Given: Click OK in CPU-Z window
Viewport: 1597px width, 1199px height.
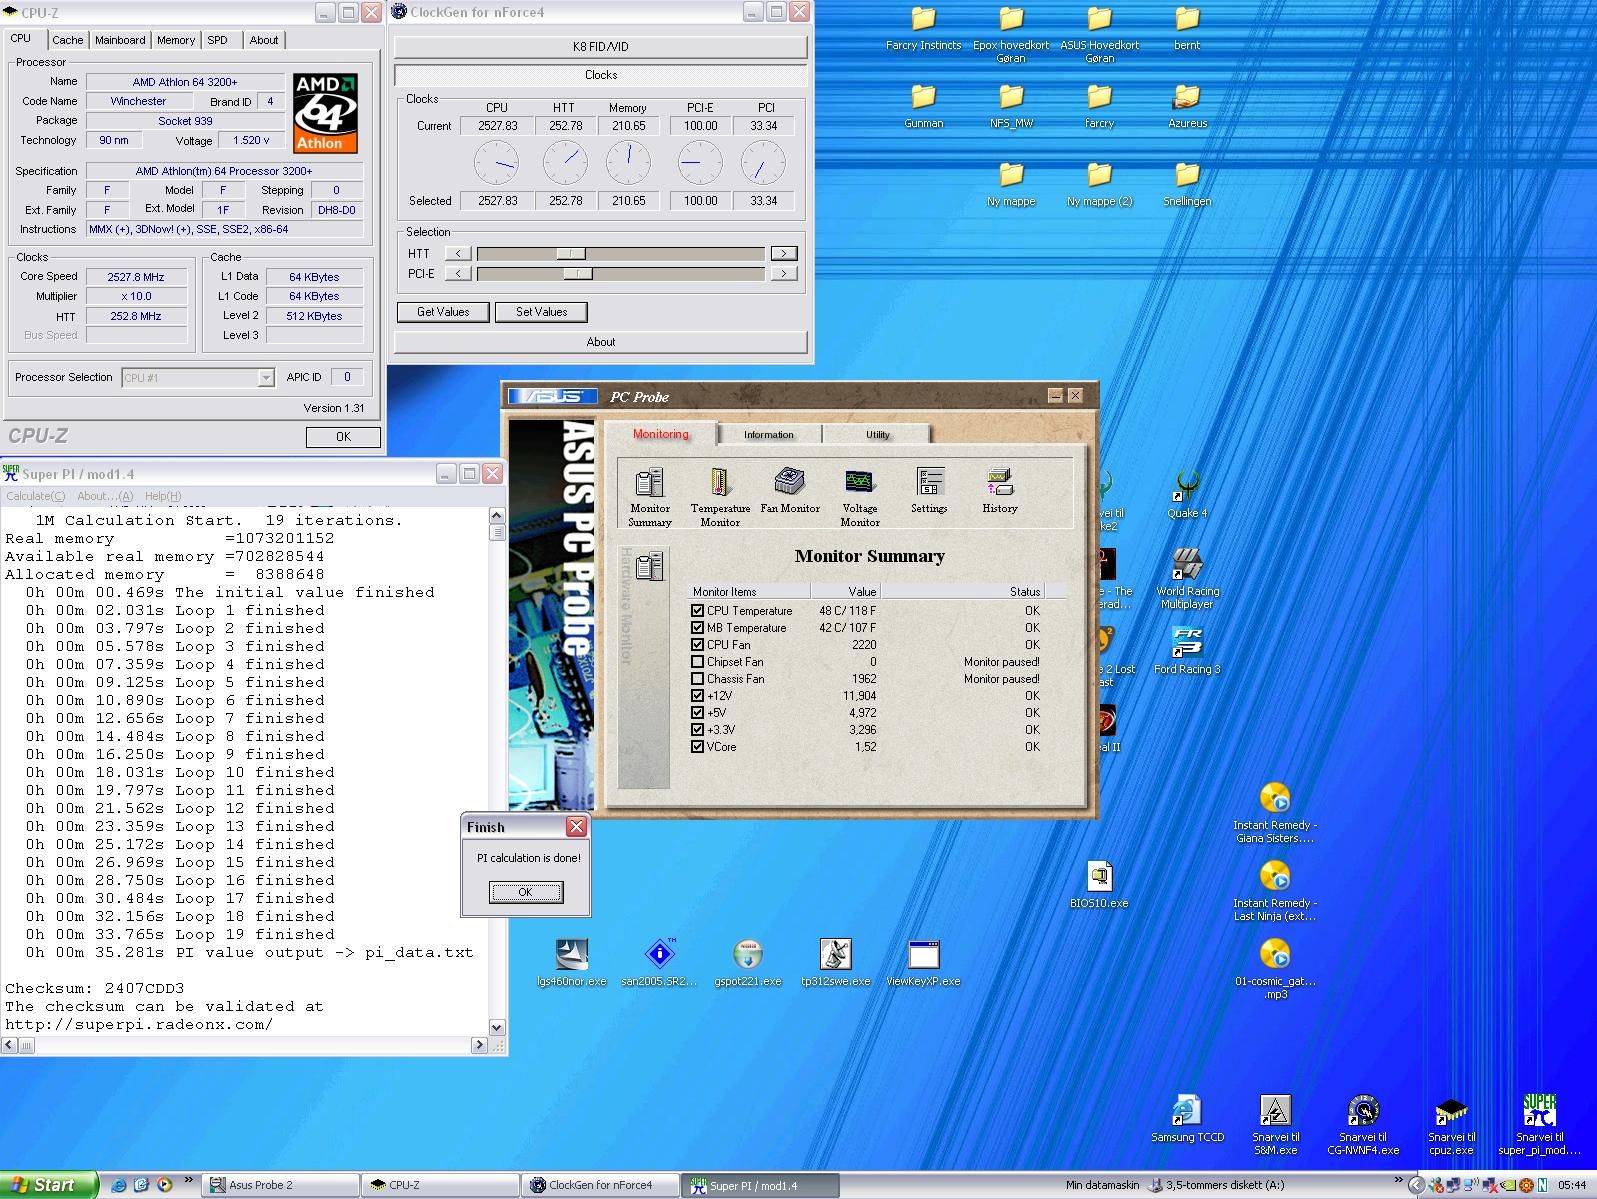Looking at the screenshot, I should pos(343,437).
